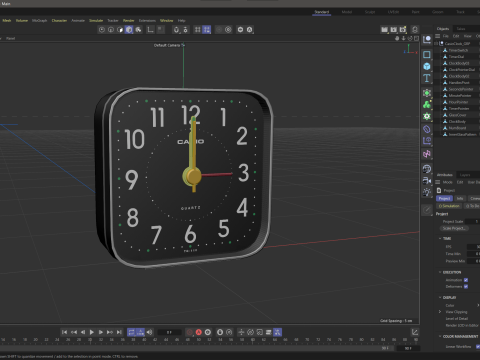
Task: Select the Info attribute tab button
Action: (460, 198)
